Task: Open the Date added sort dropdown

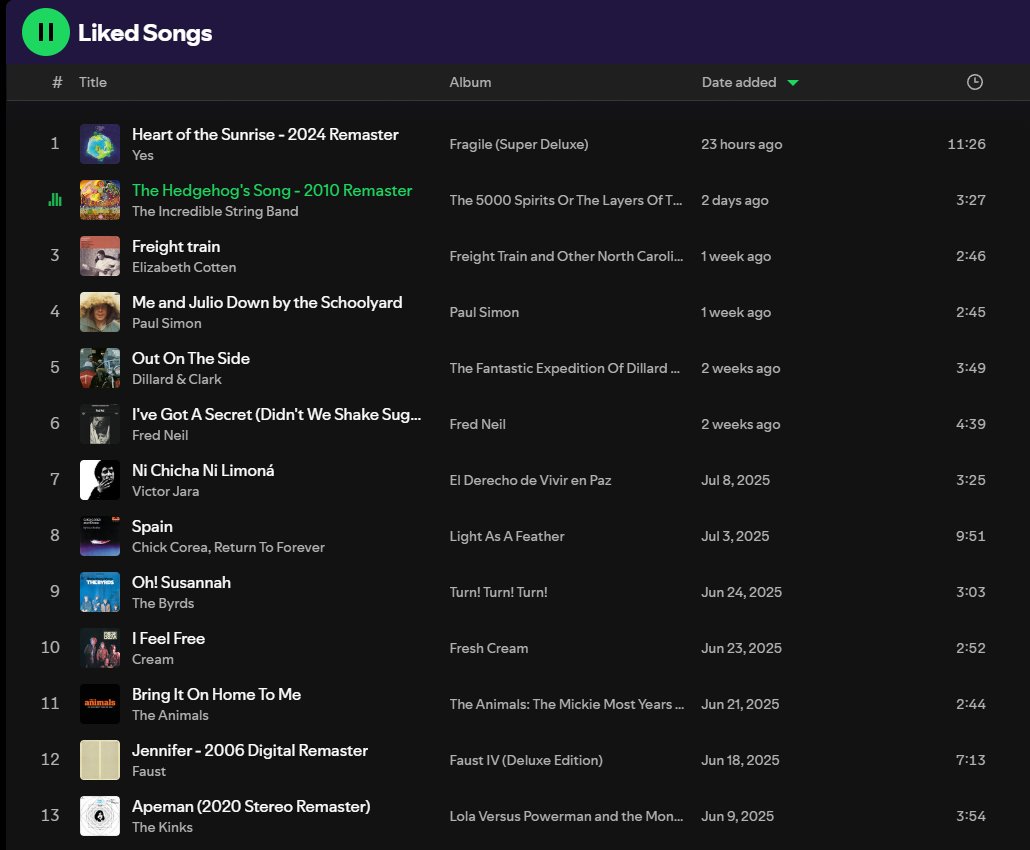Action: click(x=737, y=82)
